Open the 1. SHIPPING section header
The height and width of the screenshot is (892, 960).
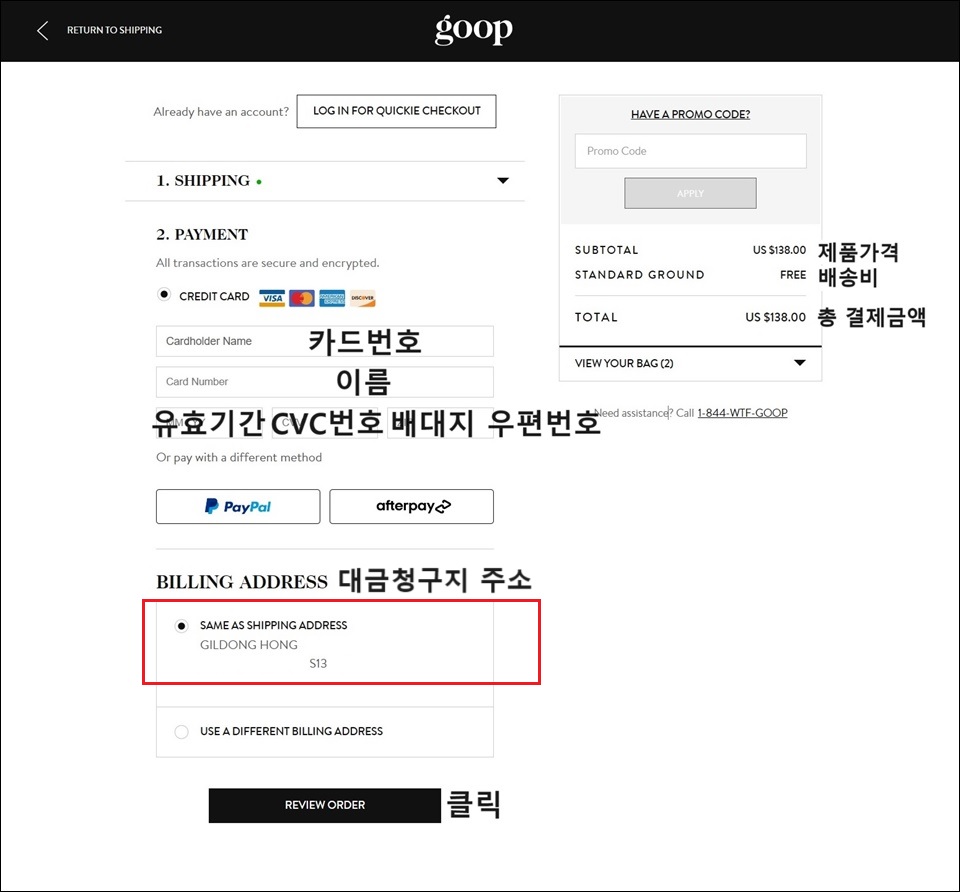[x=324, y=181]
